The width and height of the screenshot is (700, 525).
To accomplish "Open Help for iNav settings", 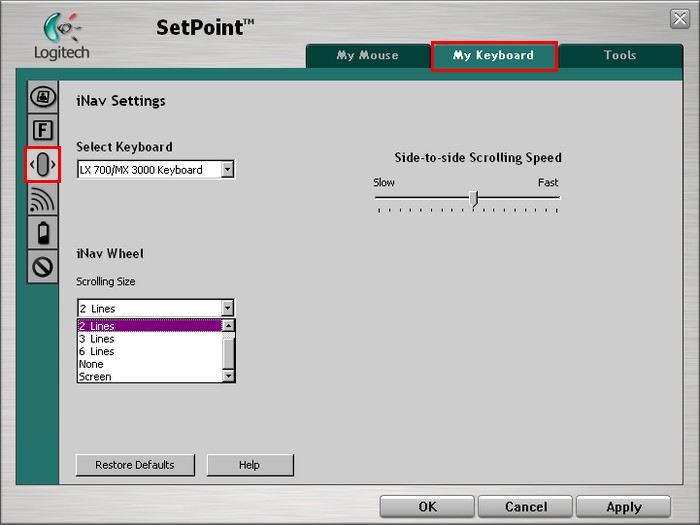I will pyautogui.click(x=250, y=465).
